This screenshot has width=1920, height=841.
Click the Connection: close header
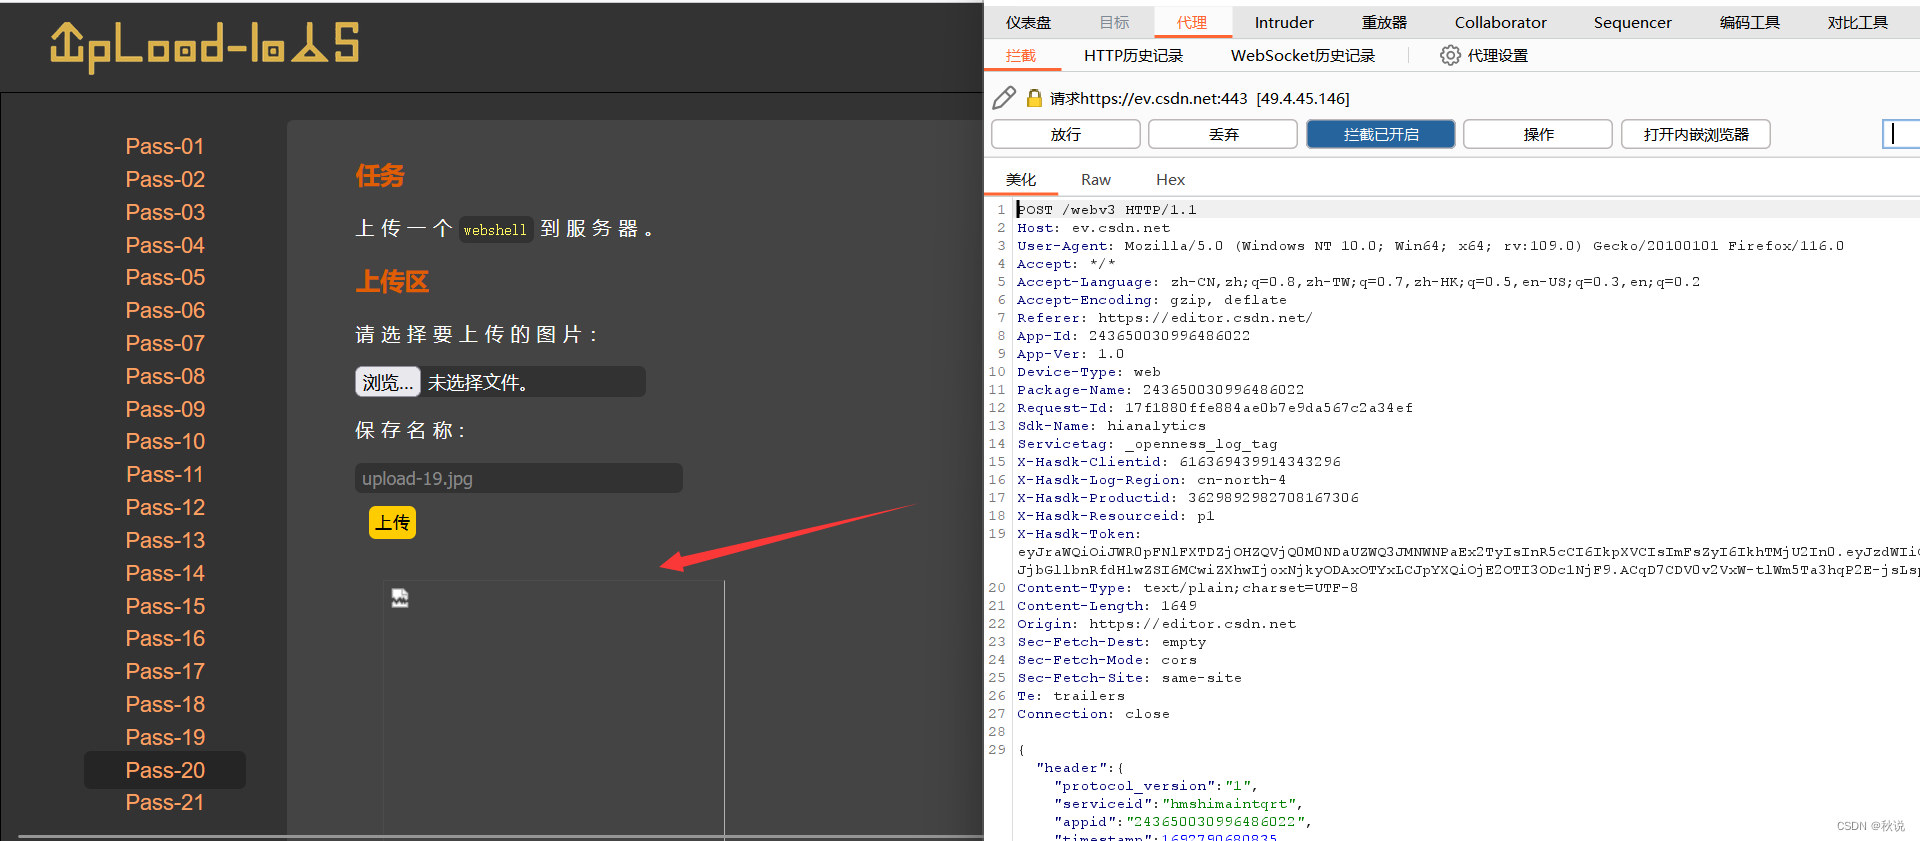coord(1093,714)
